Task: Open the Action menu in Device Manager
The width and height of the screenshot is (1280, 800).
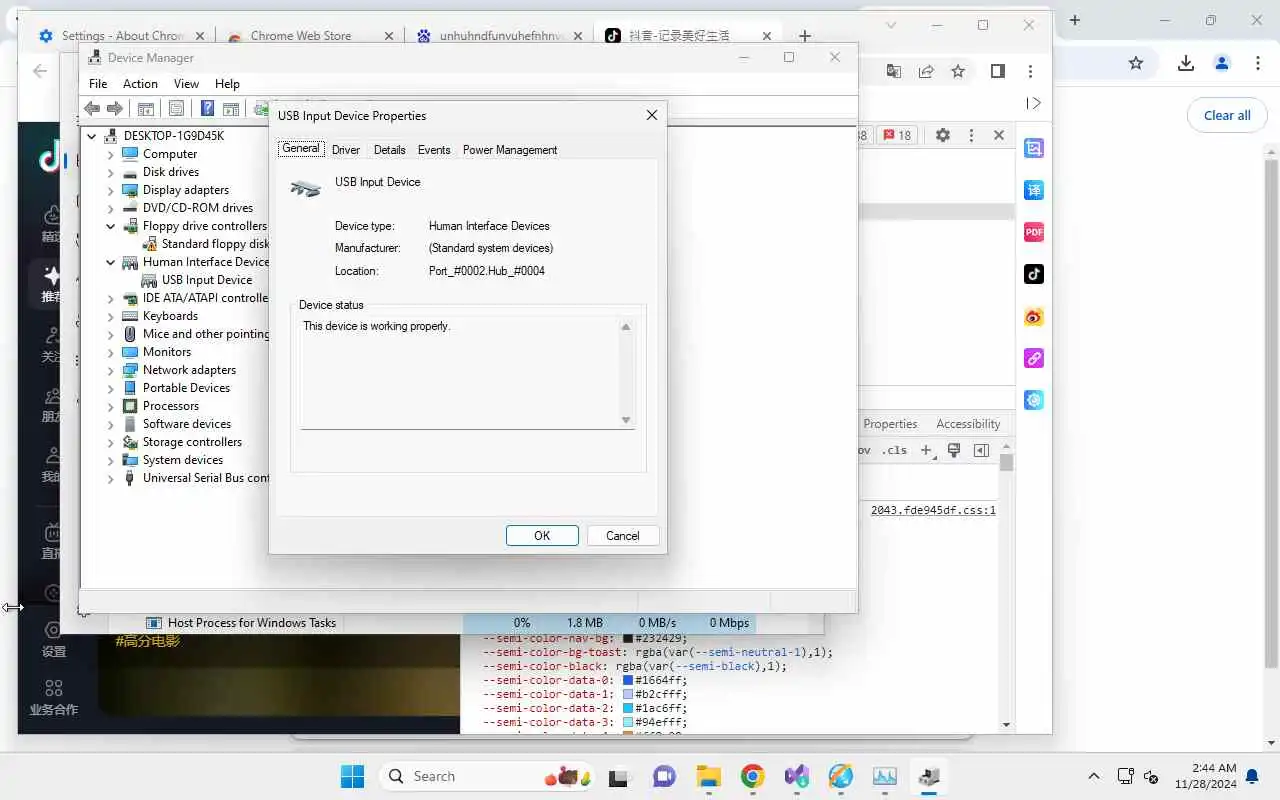Action: point(140,84)
